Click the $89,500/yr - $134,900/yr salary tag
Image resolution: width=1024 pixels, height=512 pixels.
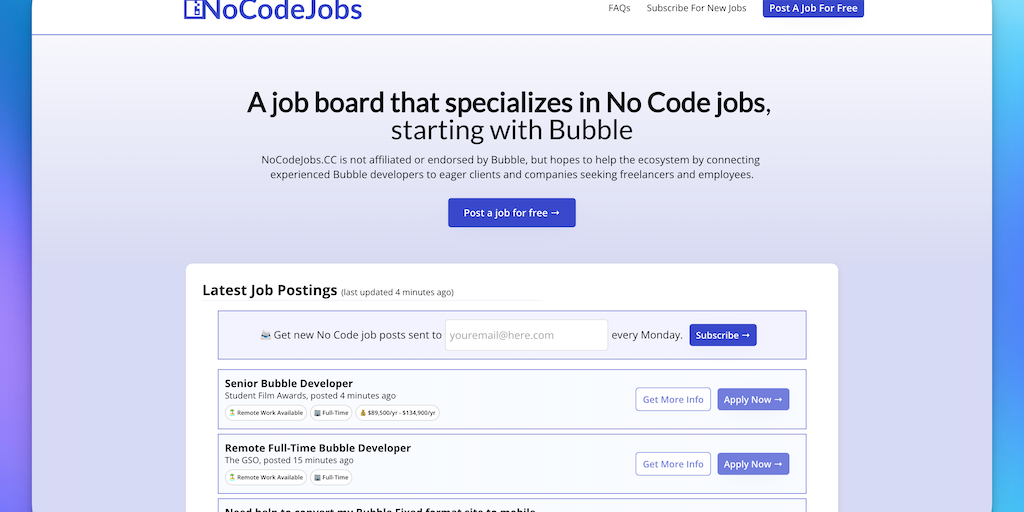click(x=397, y=412)
